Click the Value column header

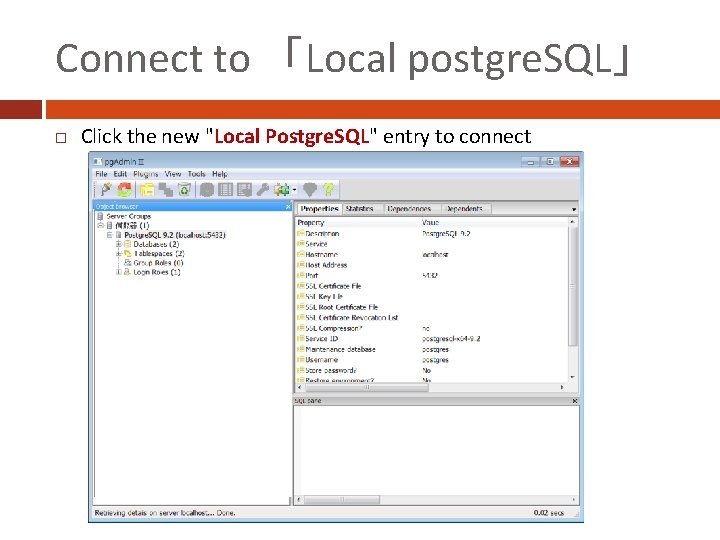coord(494,222)
